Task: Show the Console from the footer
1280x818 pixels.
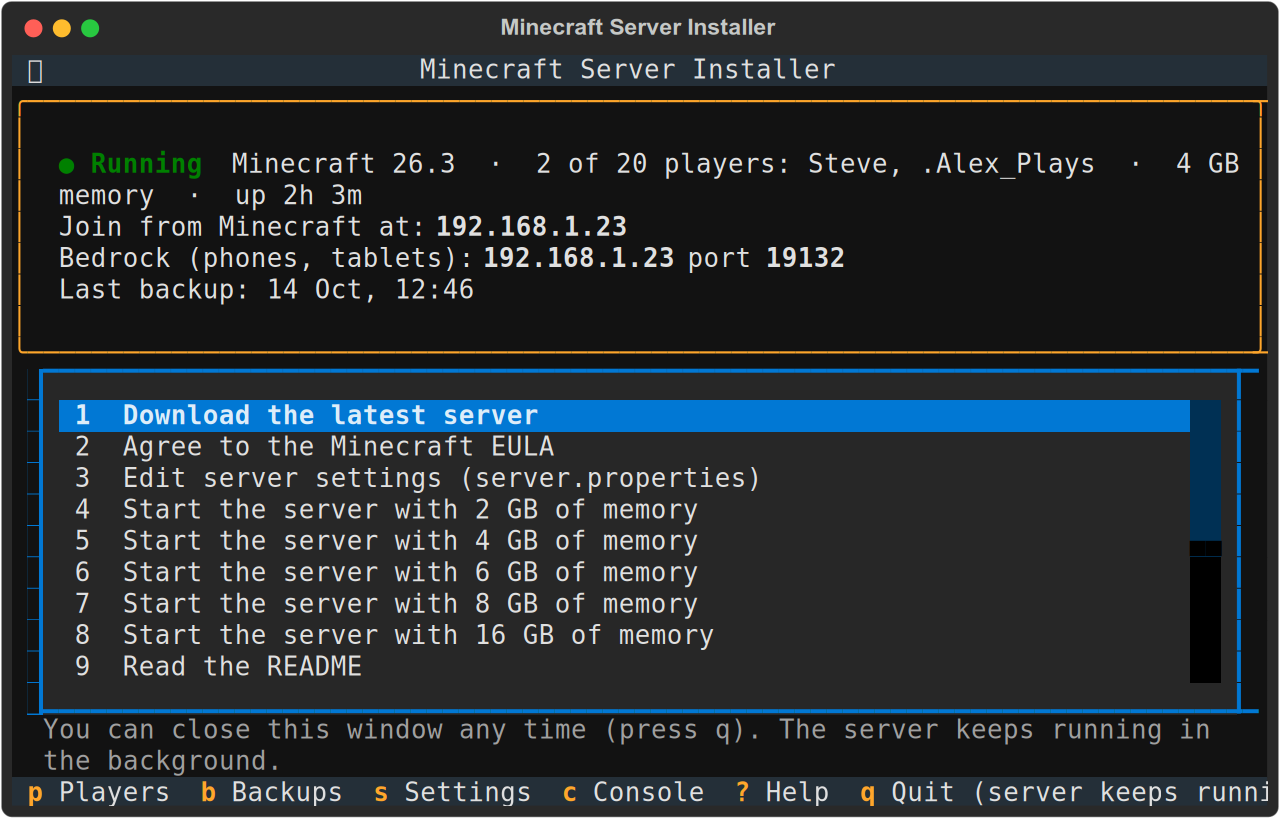Action: (x=633, y=793)
